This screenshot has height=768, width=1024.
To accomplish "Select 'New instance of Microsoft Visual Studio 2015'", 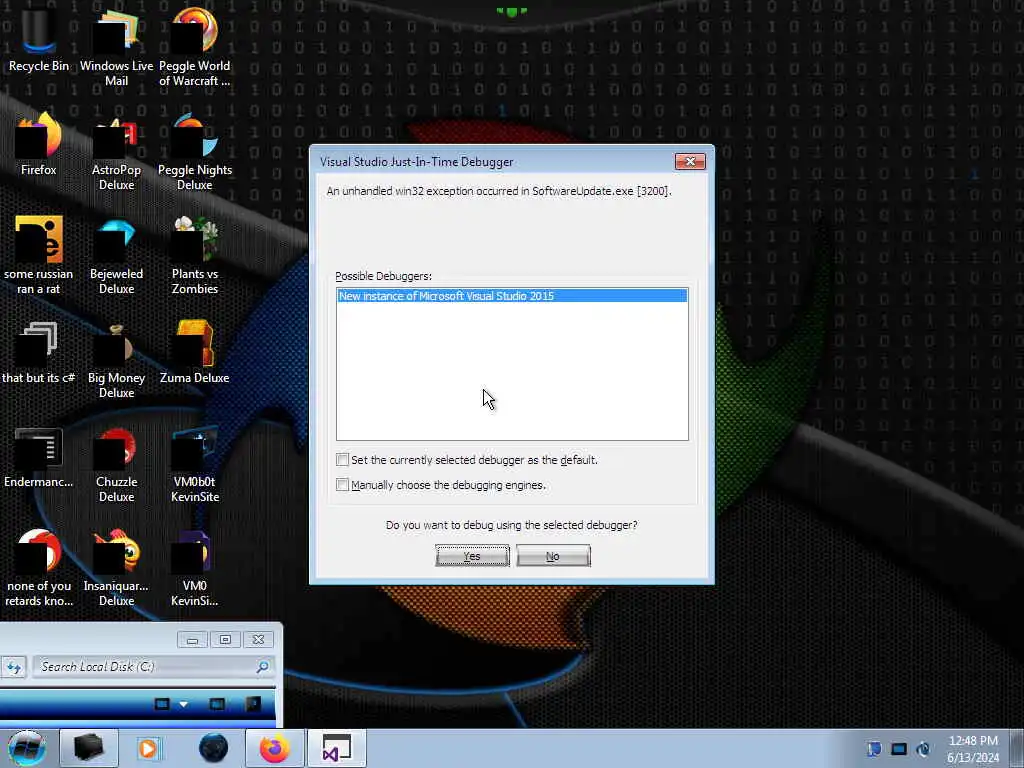I will 512,296.
